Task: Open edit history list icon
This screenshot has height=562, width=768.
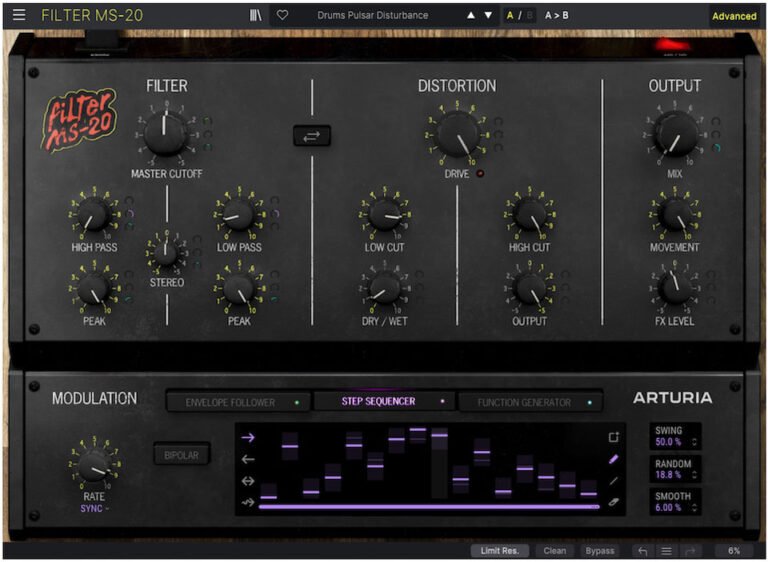Action: (666, 551)
